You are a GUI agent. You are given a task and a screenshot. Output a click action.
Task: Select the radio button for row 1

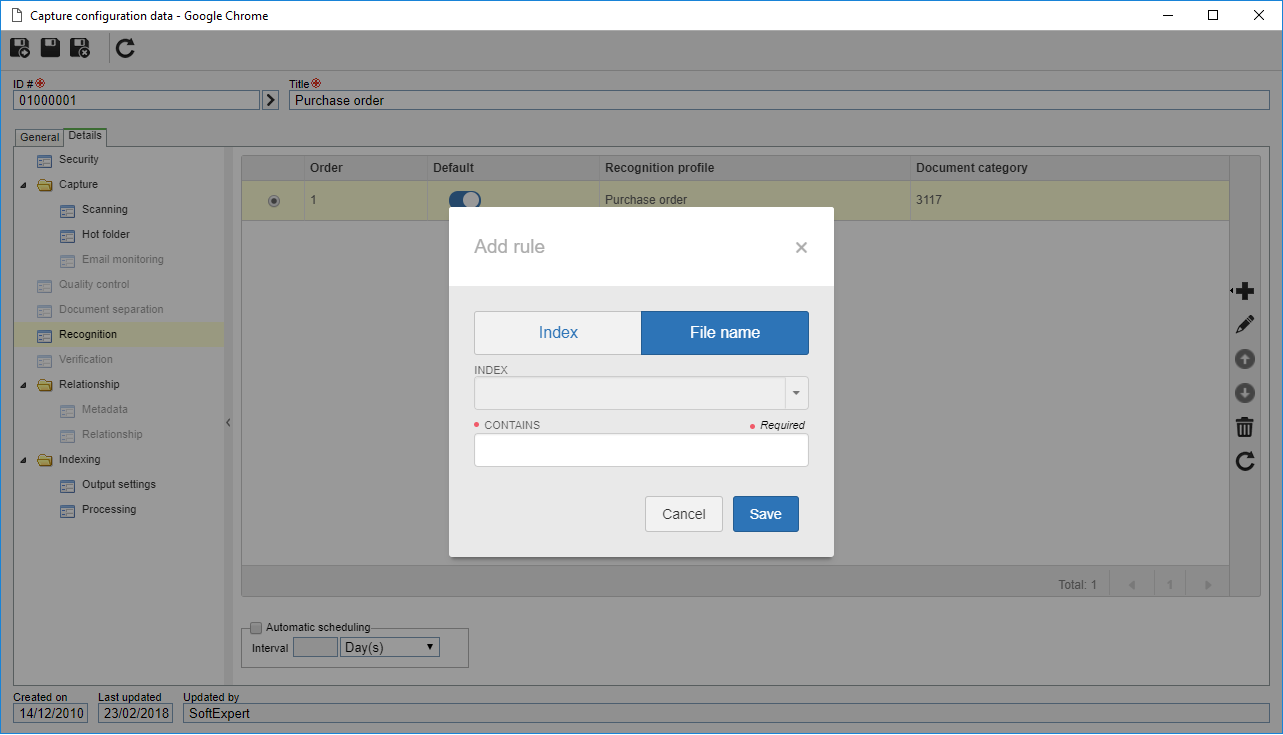(x=274, y=200)
